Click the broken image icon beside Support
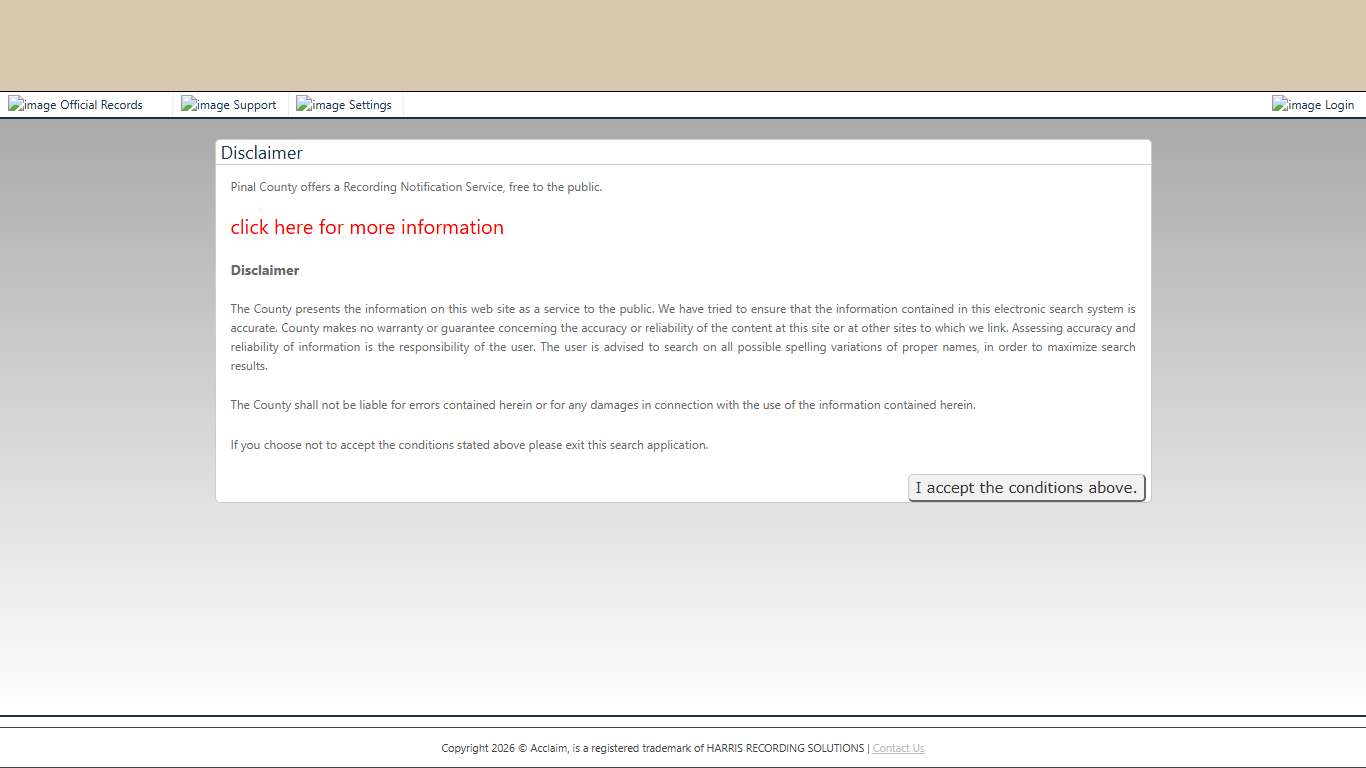Viewport: 1366px width, 768px height. 205,105
